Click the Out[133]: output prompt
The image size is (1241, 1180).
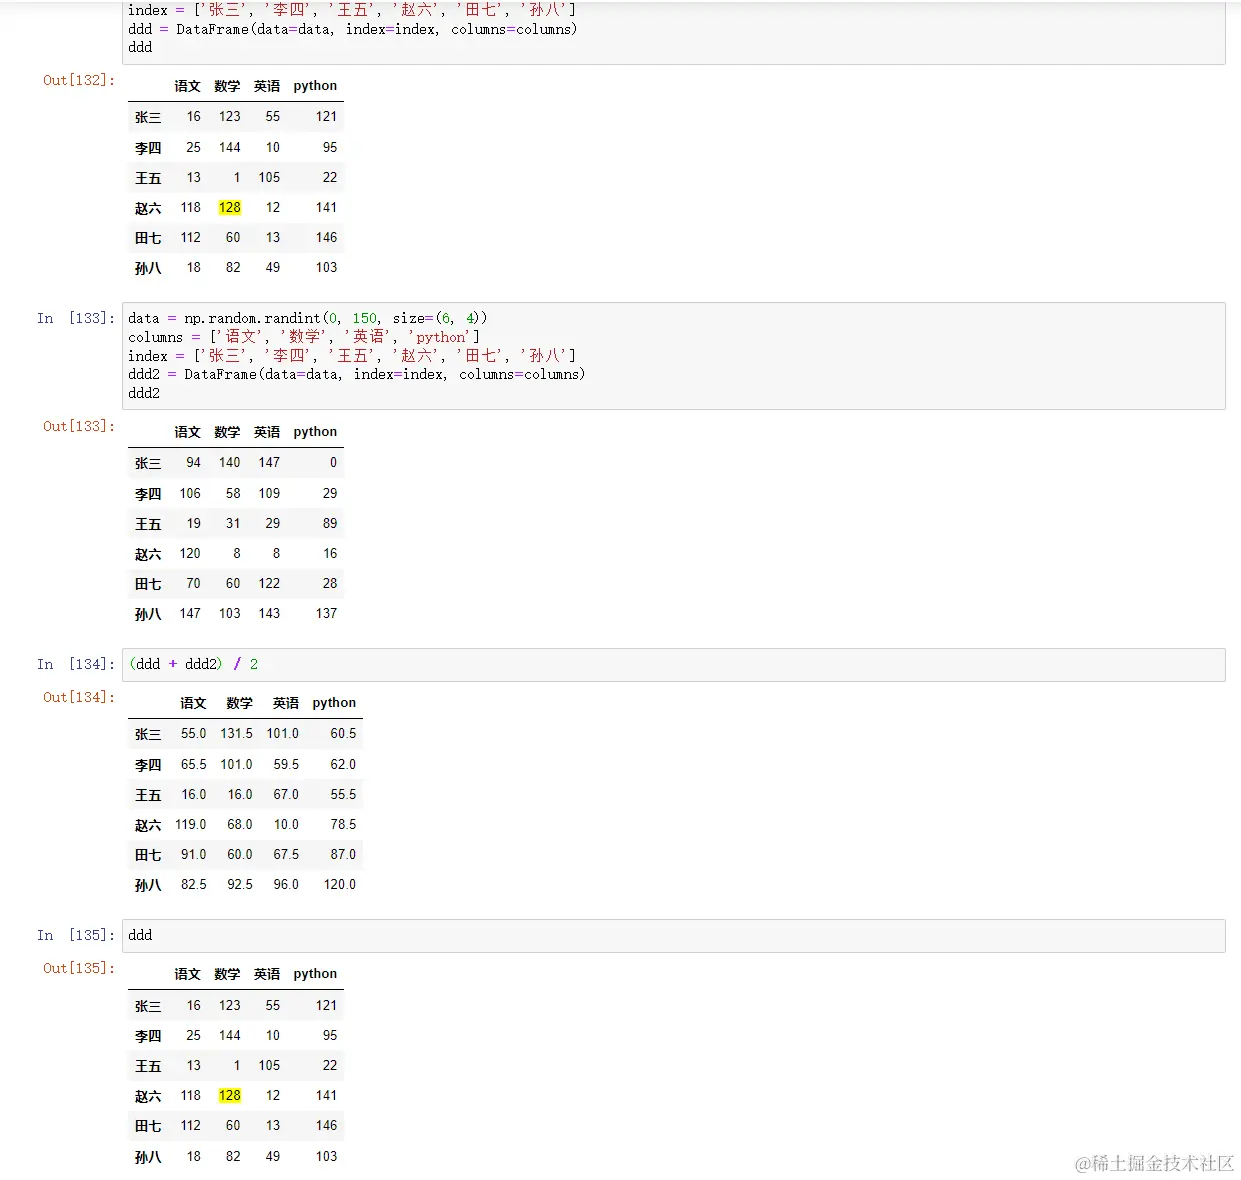coord(79,426)
